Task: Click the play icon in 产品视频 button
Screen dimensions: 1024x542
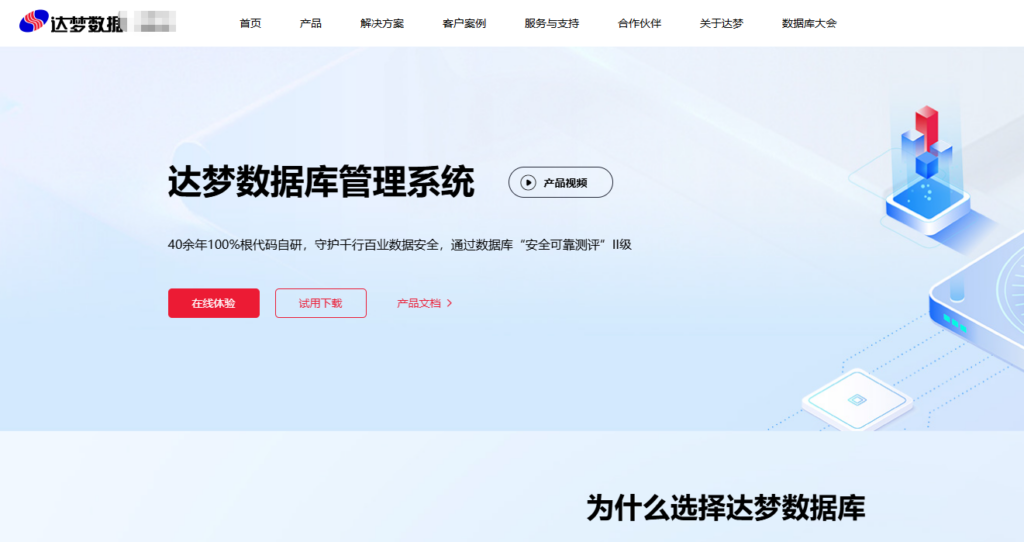Action: click(x=528, y=183)
